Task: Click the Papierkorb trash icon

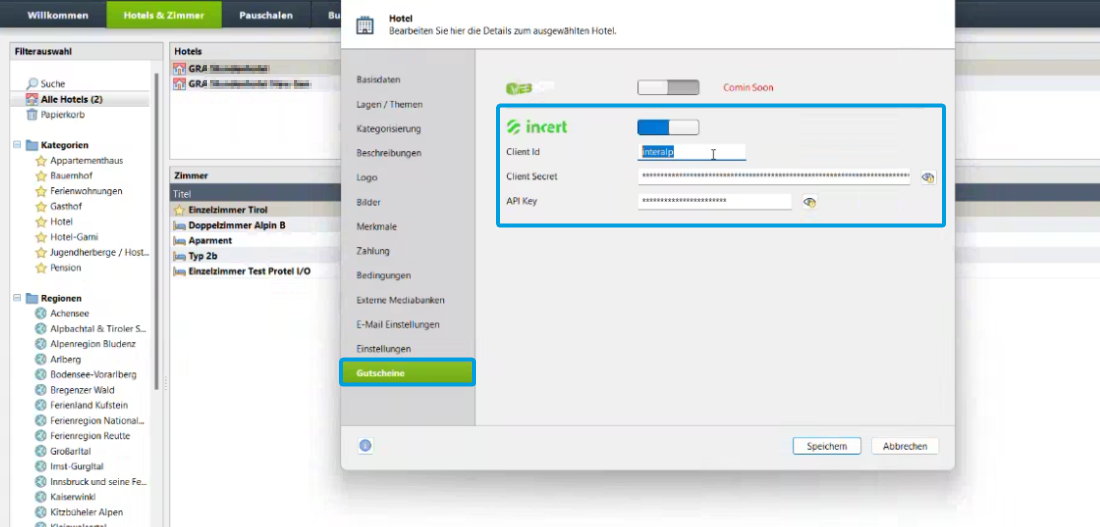Action: coord(32,114)
